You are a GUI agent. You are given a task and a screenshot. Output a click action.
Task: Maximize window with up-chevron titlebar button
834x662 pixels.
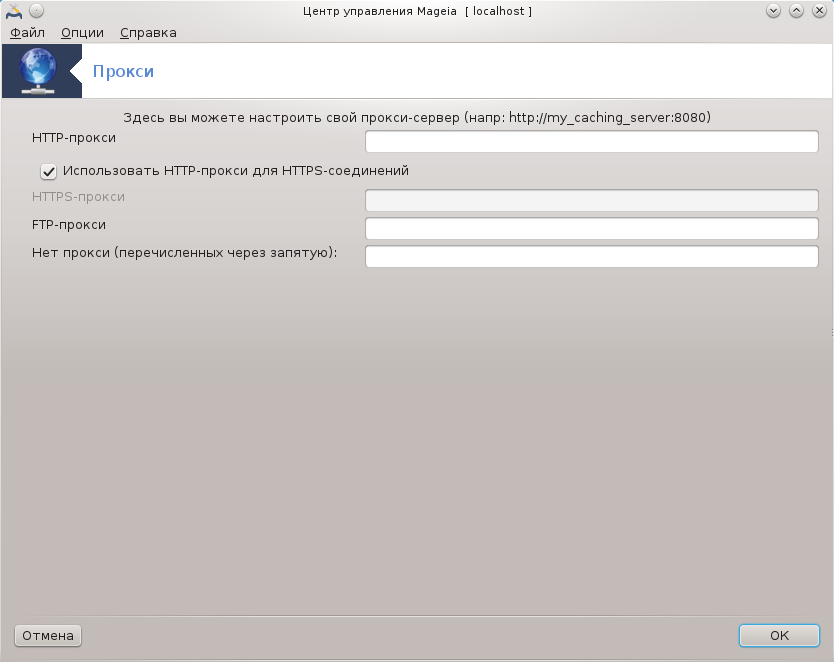click(x=796, y=11)
